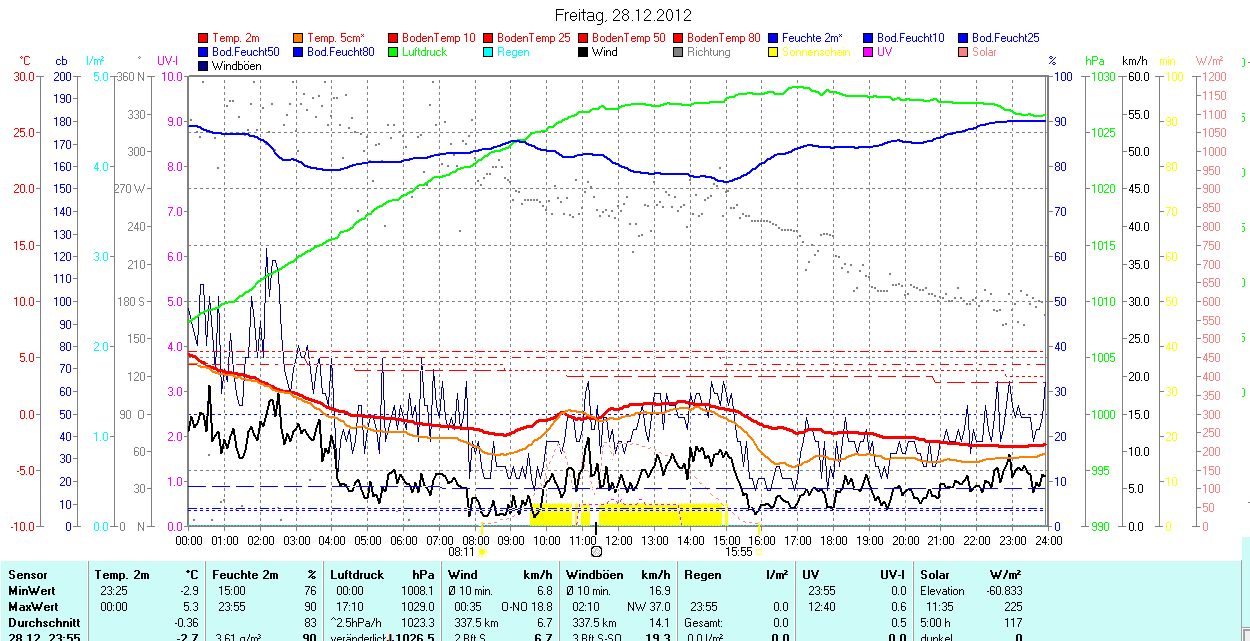
Task: Click the Windböen legend label
Action: (238, 66)
